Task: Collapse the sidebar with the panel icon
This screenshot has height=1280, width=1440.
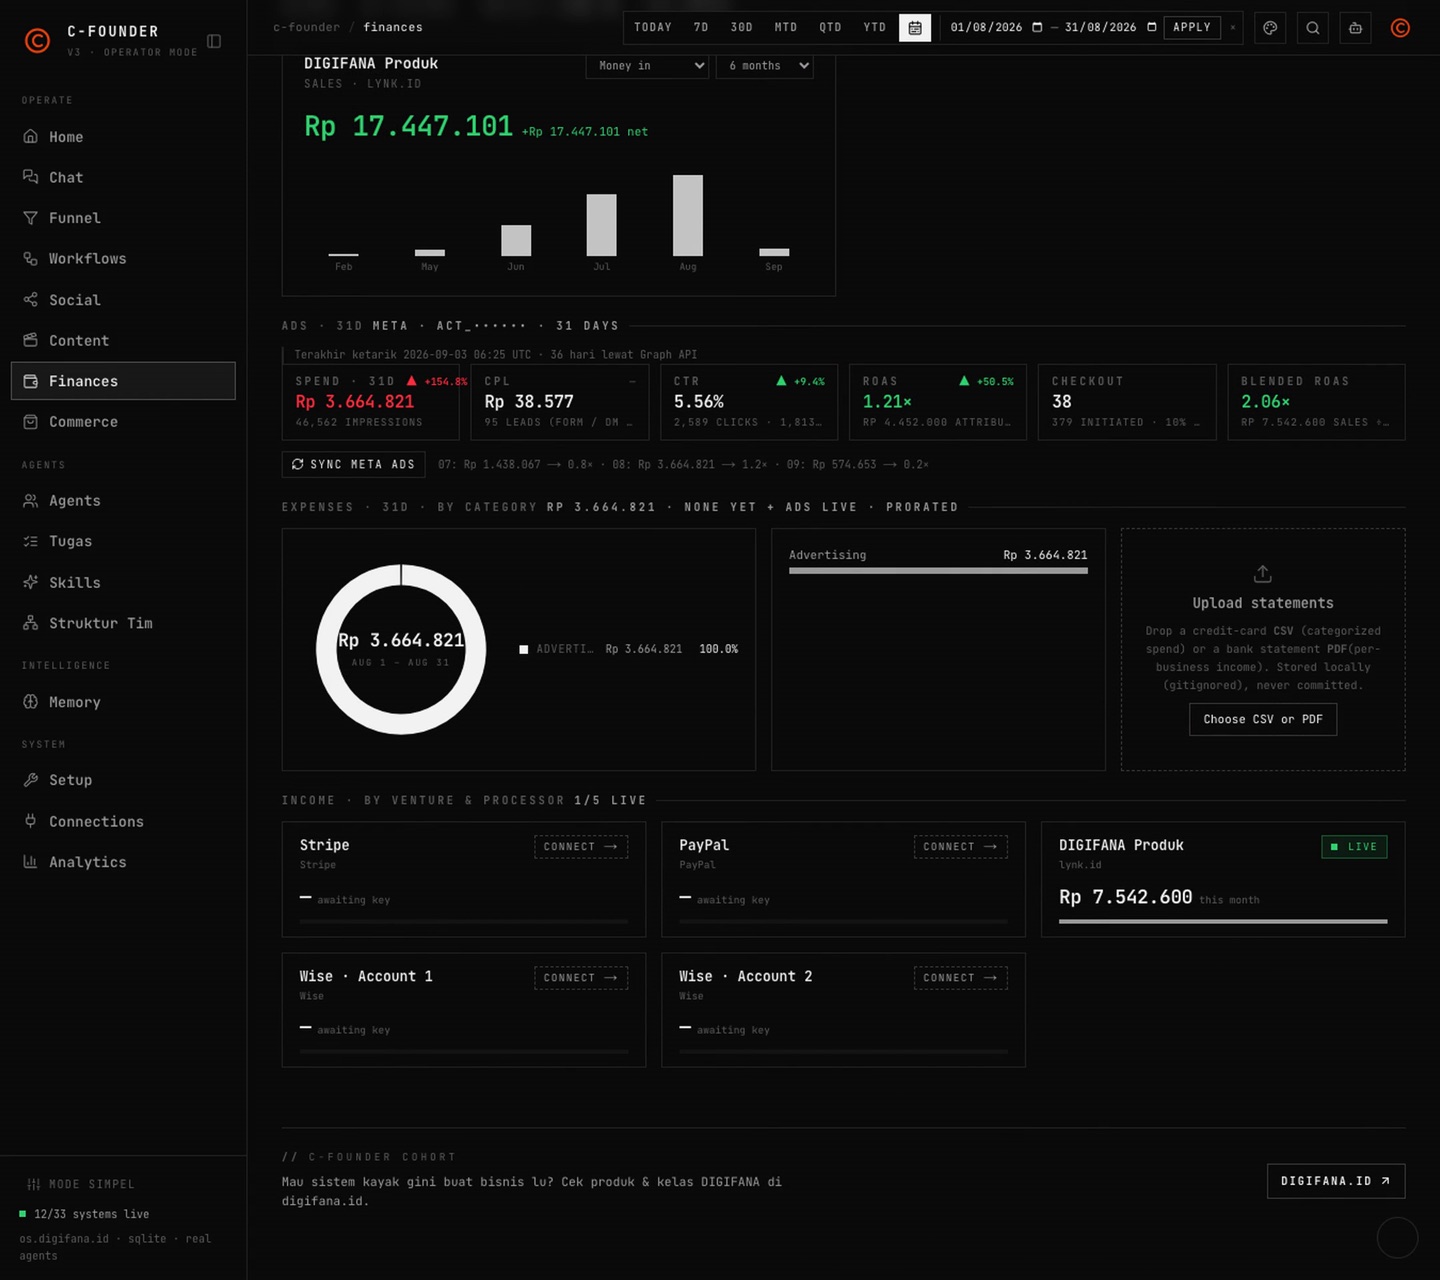Action: point(214,41)
